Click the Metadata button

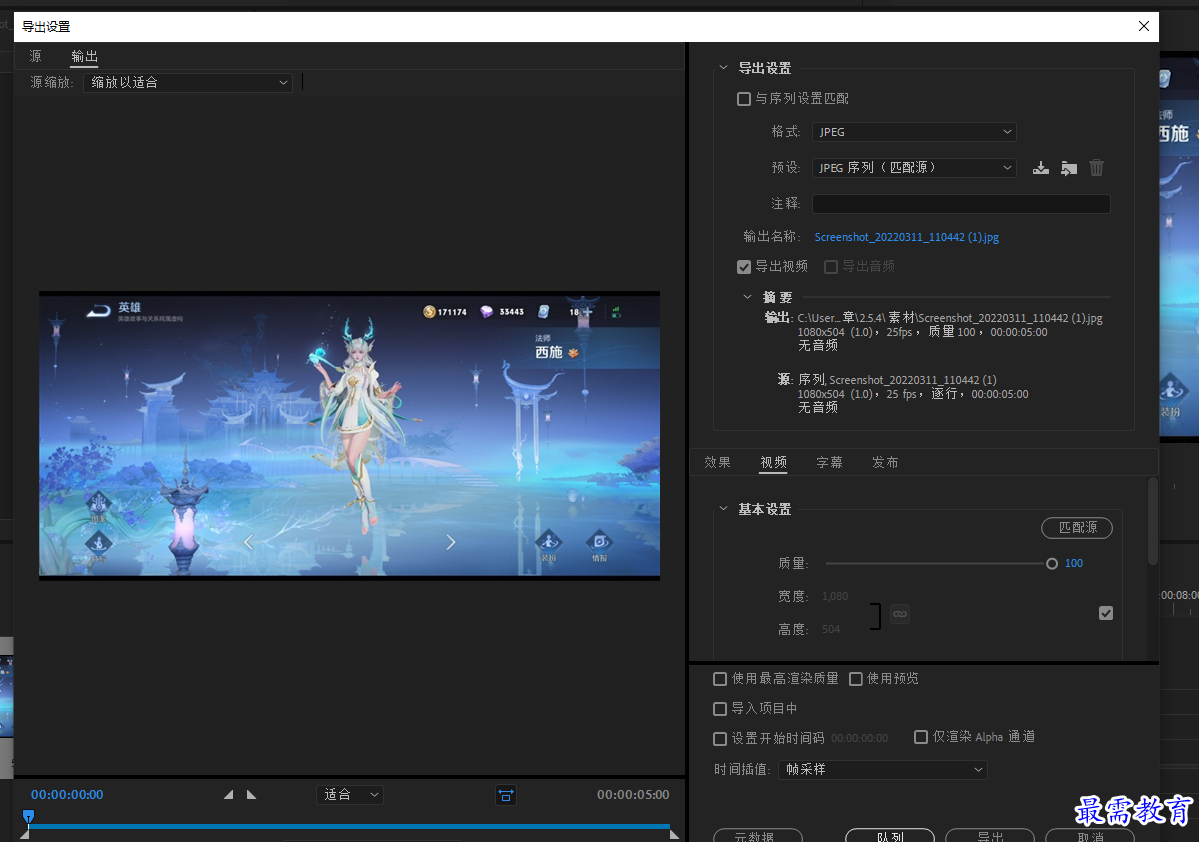(x=758, y=836)
